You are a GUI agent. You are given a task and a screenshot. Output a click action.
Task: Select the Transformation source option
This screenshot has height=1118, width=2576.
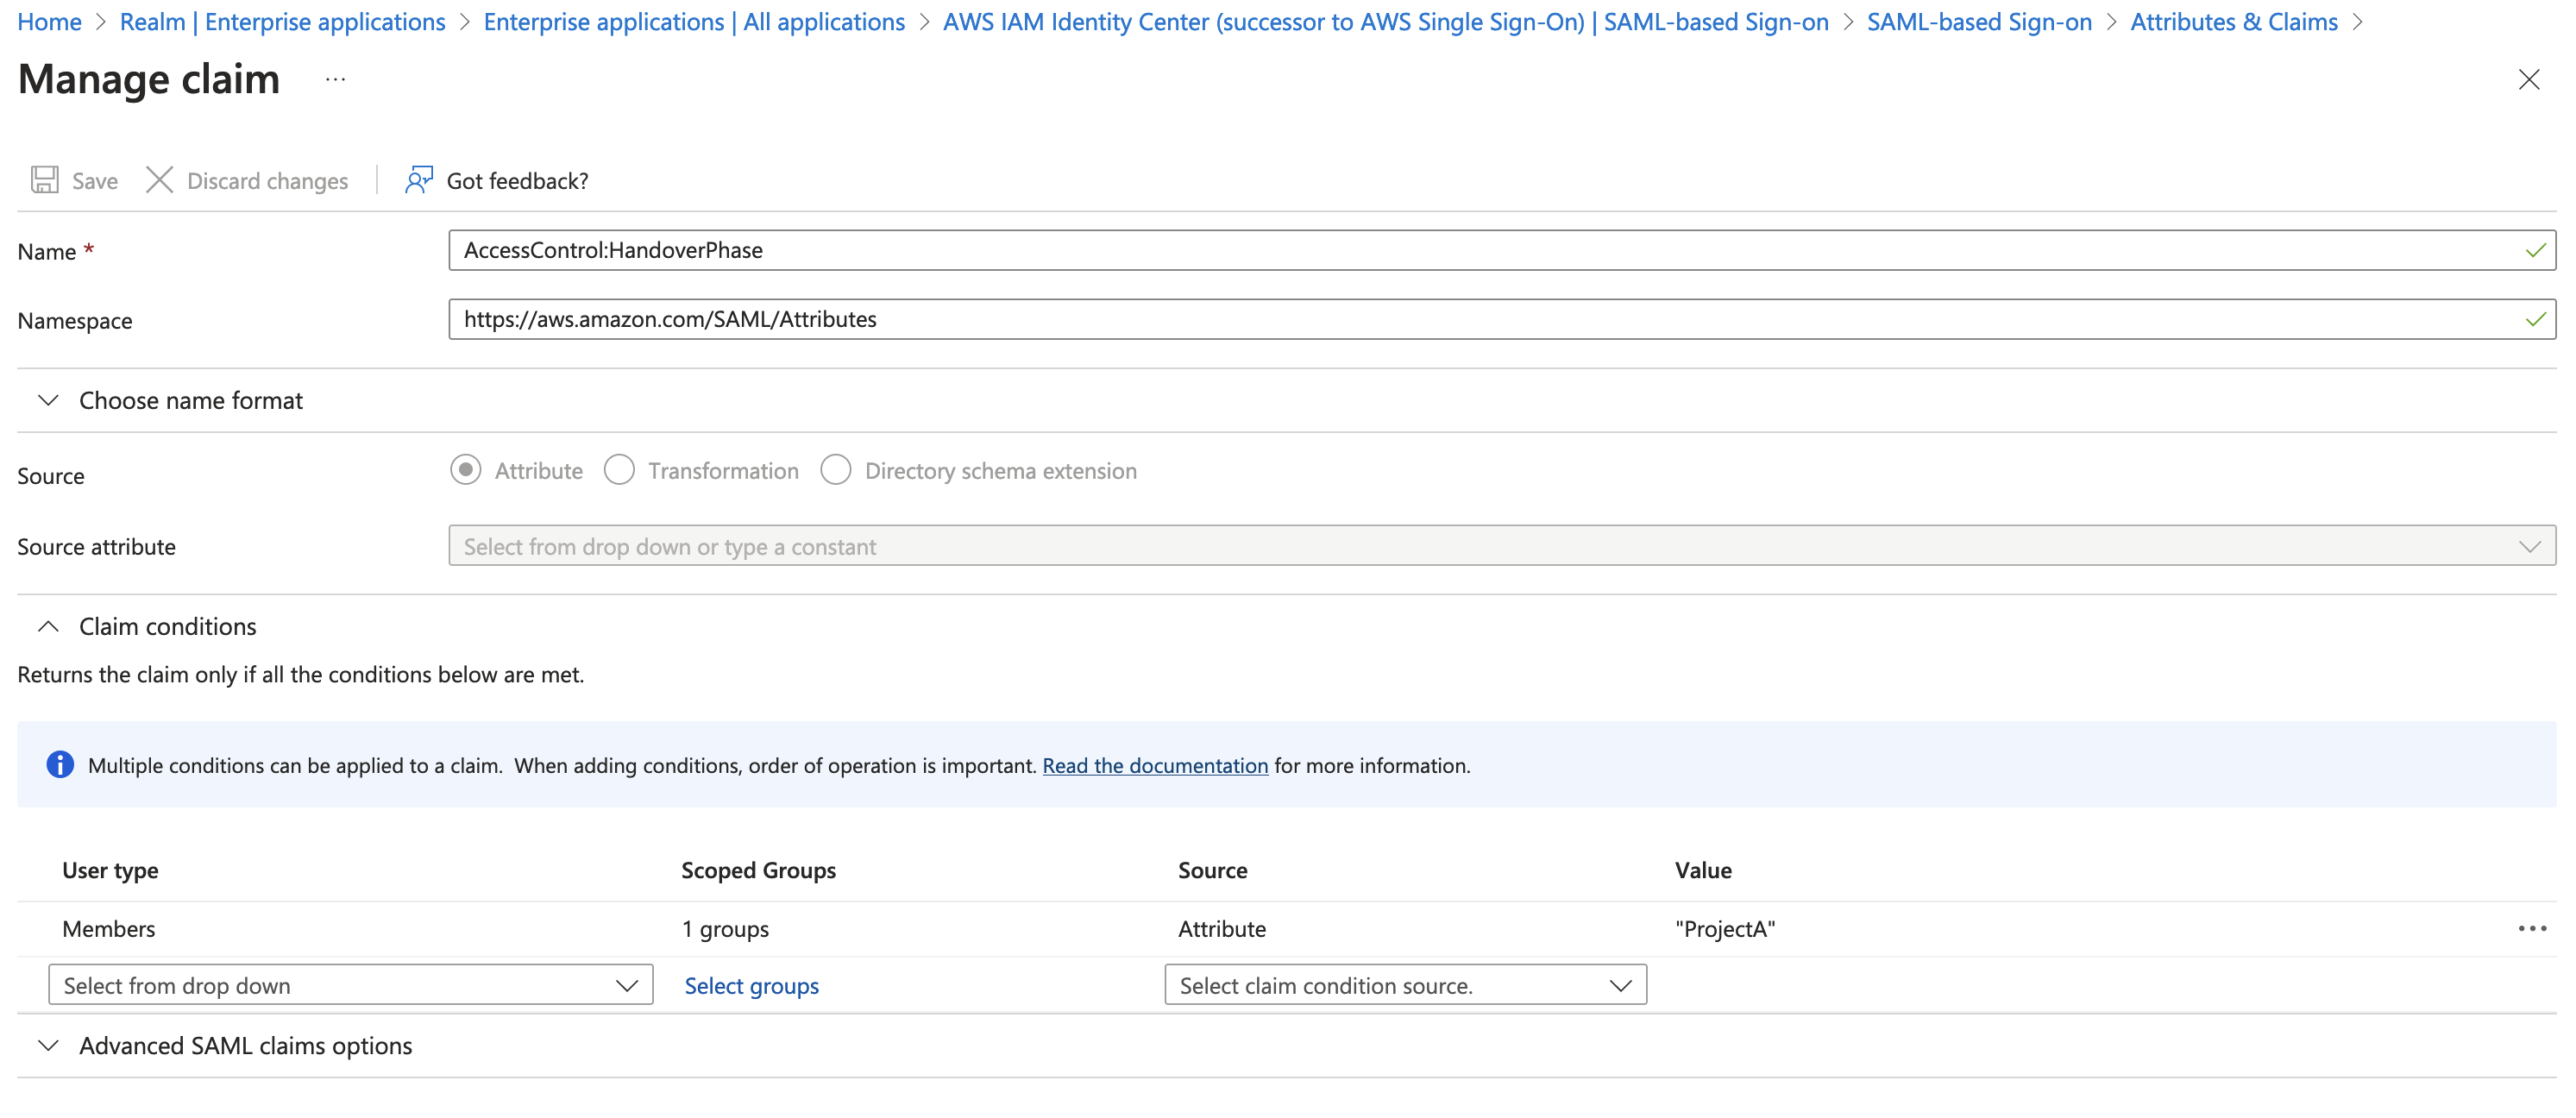(620, 469)
